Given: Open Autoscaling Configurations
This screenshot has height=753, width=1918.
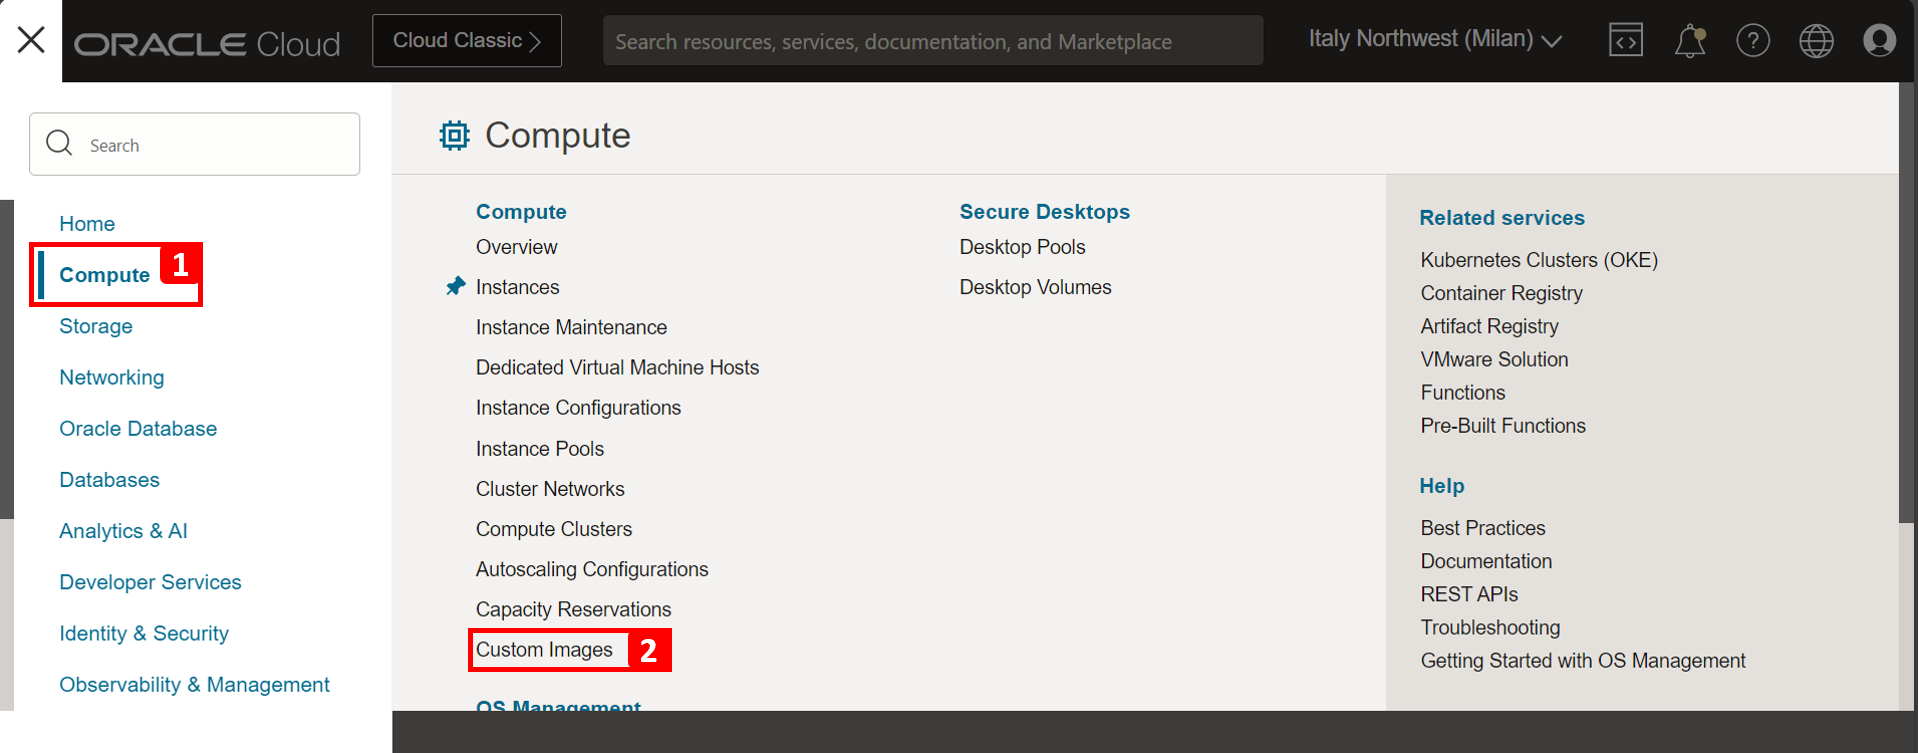Looking at the screenshot, I should coord(592,569).
